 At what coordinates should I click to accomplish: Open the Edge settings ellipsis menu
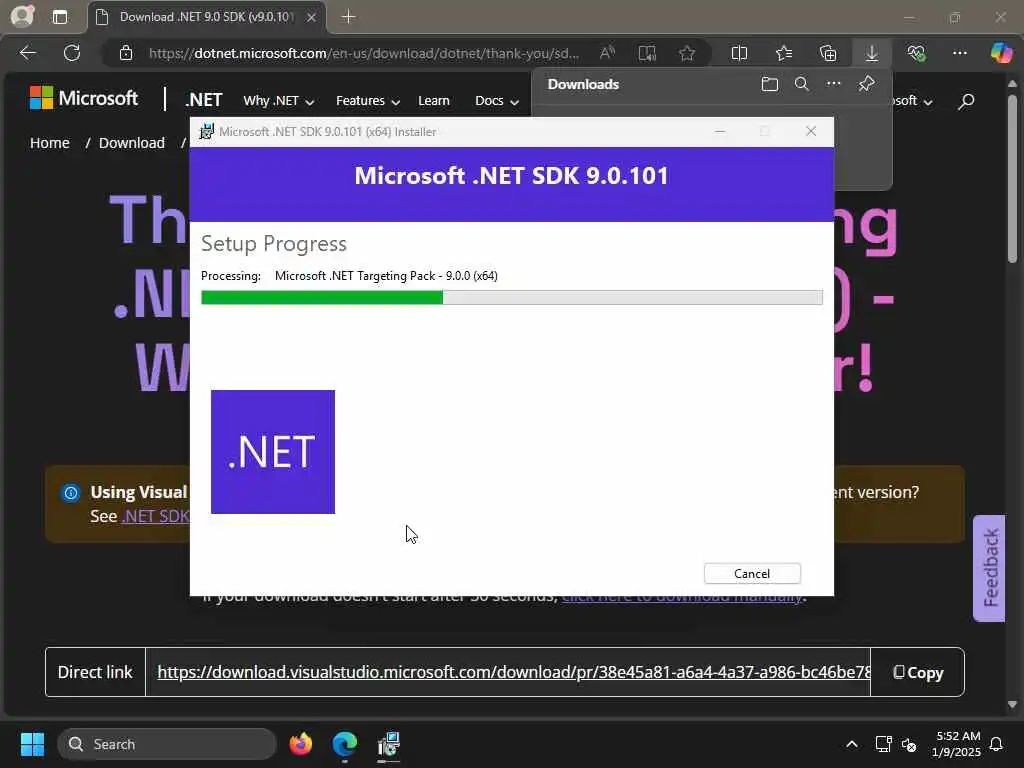[959, 53]
